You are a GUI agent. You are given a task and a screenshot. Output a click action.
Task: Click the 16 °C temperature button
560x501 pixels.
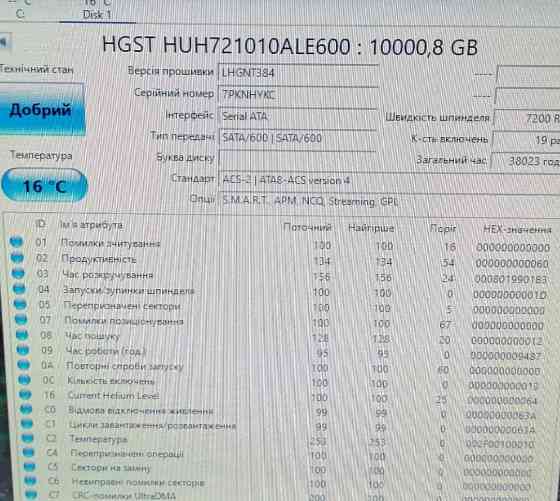(x=44, y=186)
